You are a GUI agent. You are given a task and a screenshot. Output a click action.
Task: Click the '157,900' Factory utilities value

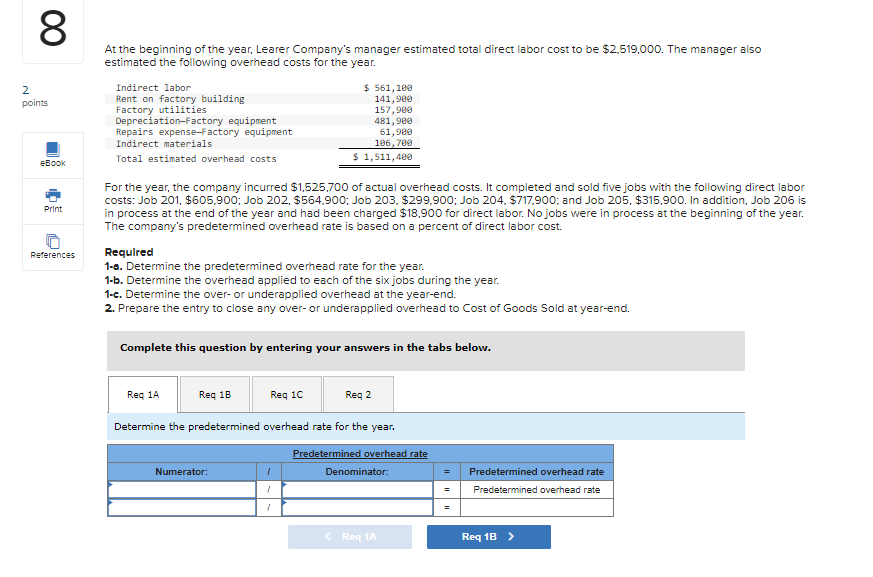(x=393, y=110)
